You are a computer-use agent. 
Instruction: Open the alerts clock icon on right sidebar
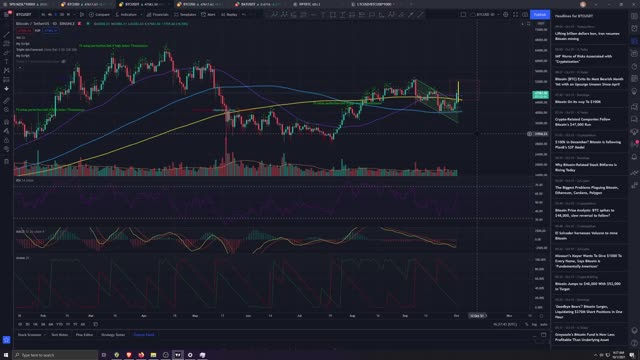634,28
